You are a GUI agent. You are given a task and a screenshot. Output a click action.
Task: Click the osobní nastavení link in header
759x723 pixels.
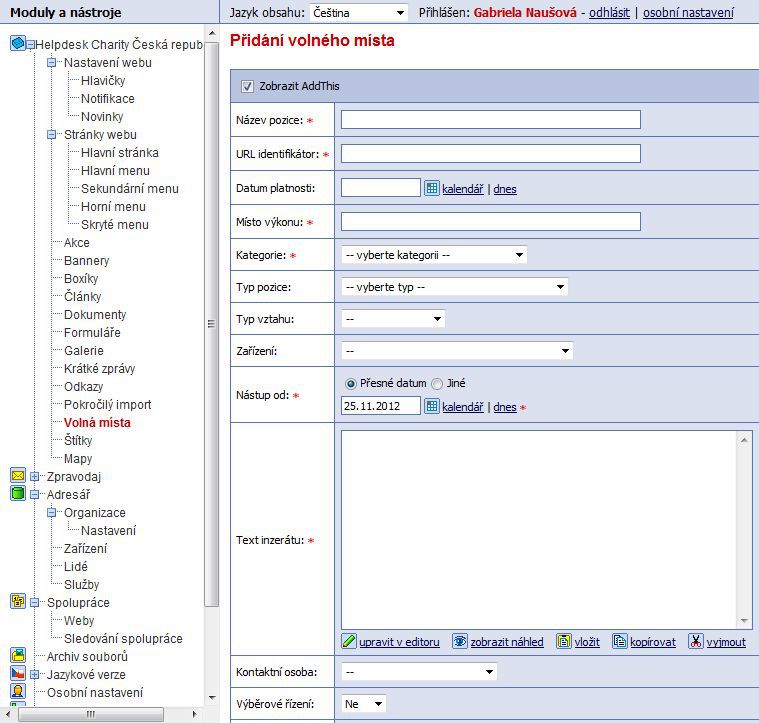coord(688,13)
